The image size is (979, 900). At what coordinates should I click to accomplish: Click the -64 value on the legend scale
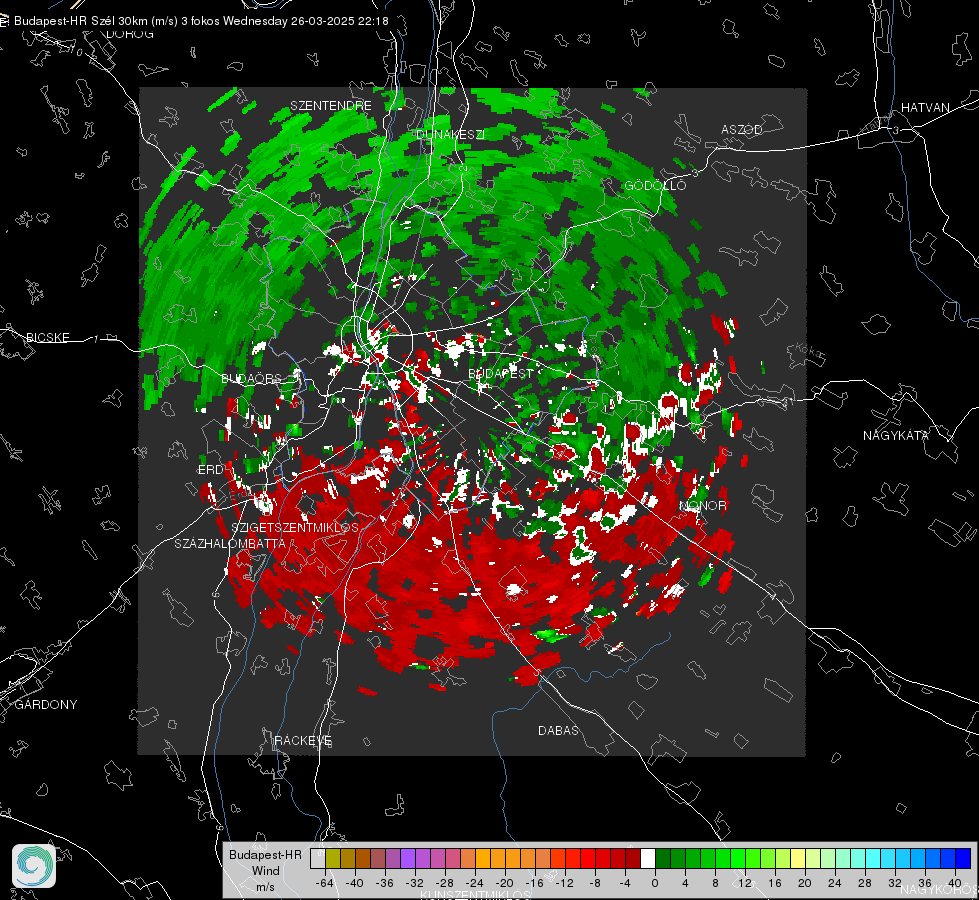(325, 883)
